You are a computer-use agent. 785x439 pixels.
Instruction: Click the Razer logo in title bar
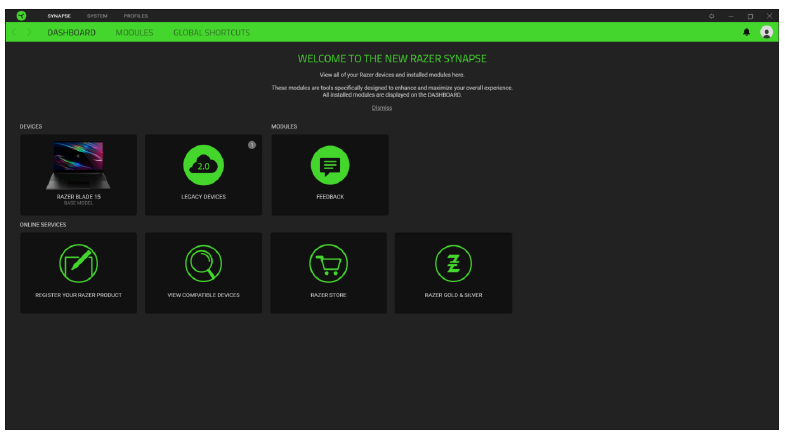click(x=21, y=16)
